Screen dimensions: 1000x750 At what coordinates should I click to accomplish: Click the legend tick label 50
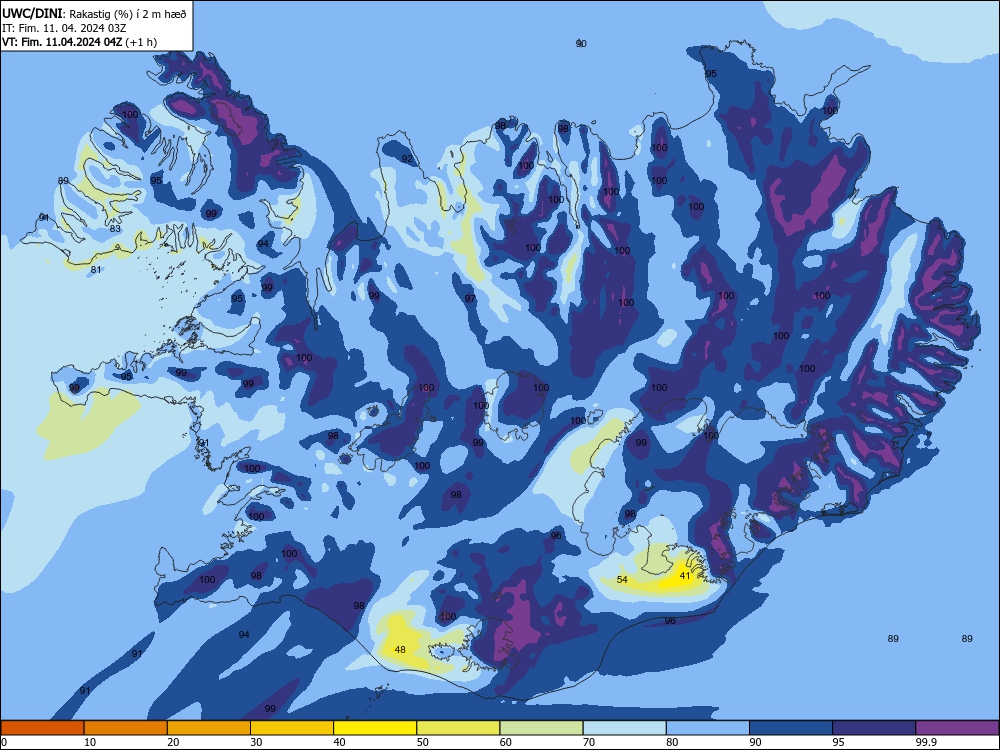pos(423,742)
